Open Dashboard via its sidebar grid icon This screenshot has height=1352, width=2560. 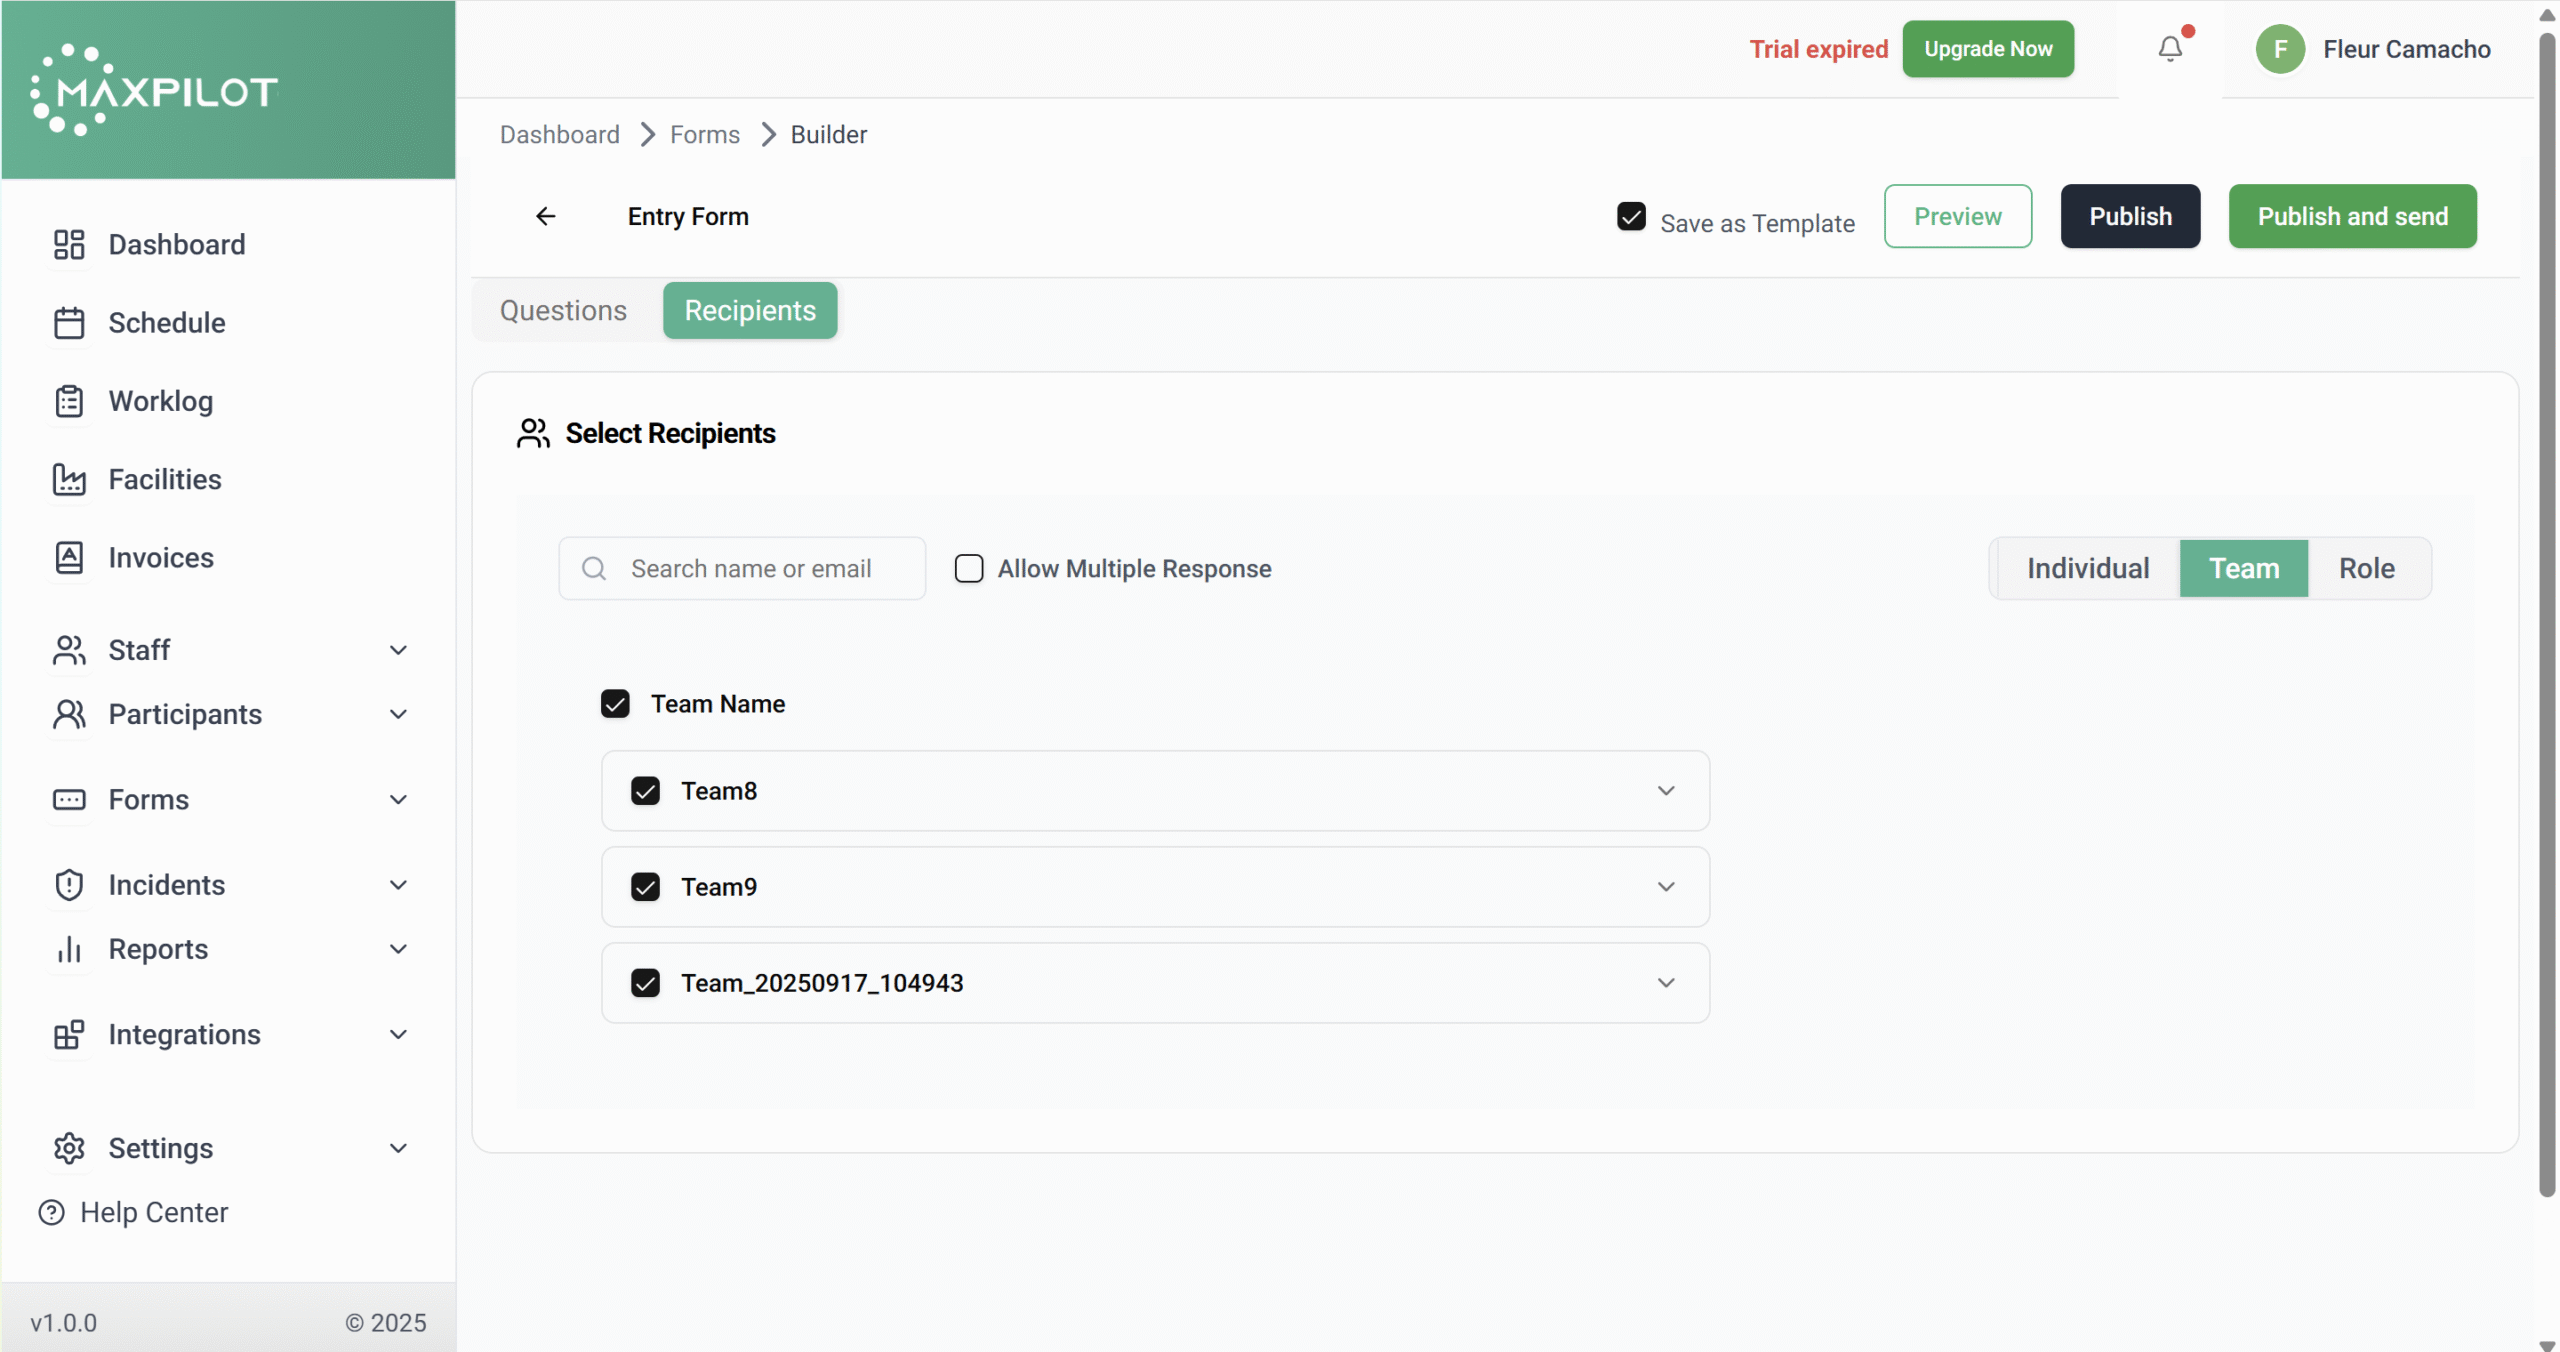69,244
